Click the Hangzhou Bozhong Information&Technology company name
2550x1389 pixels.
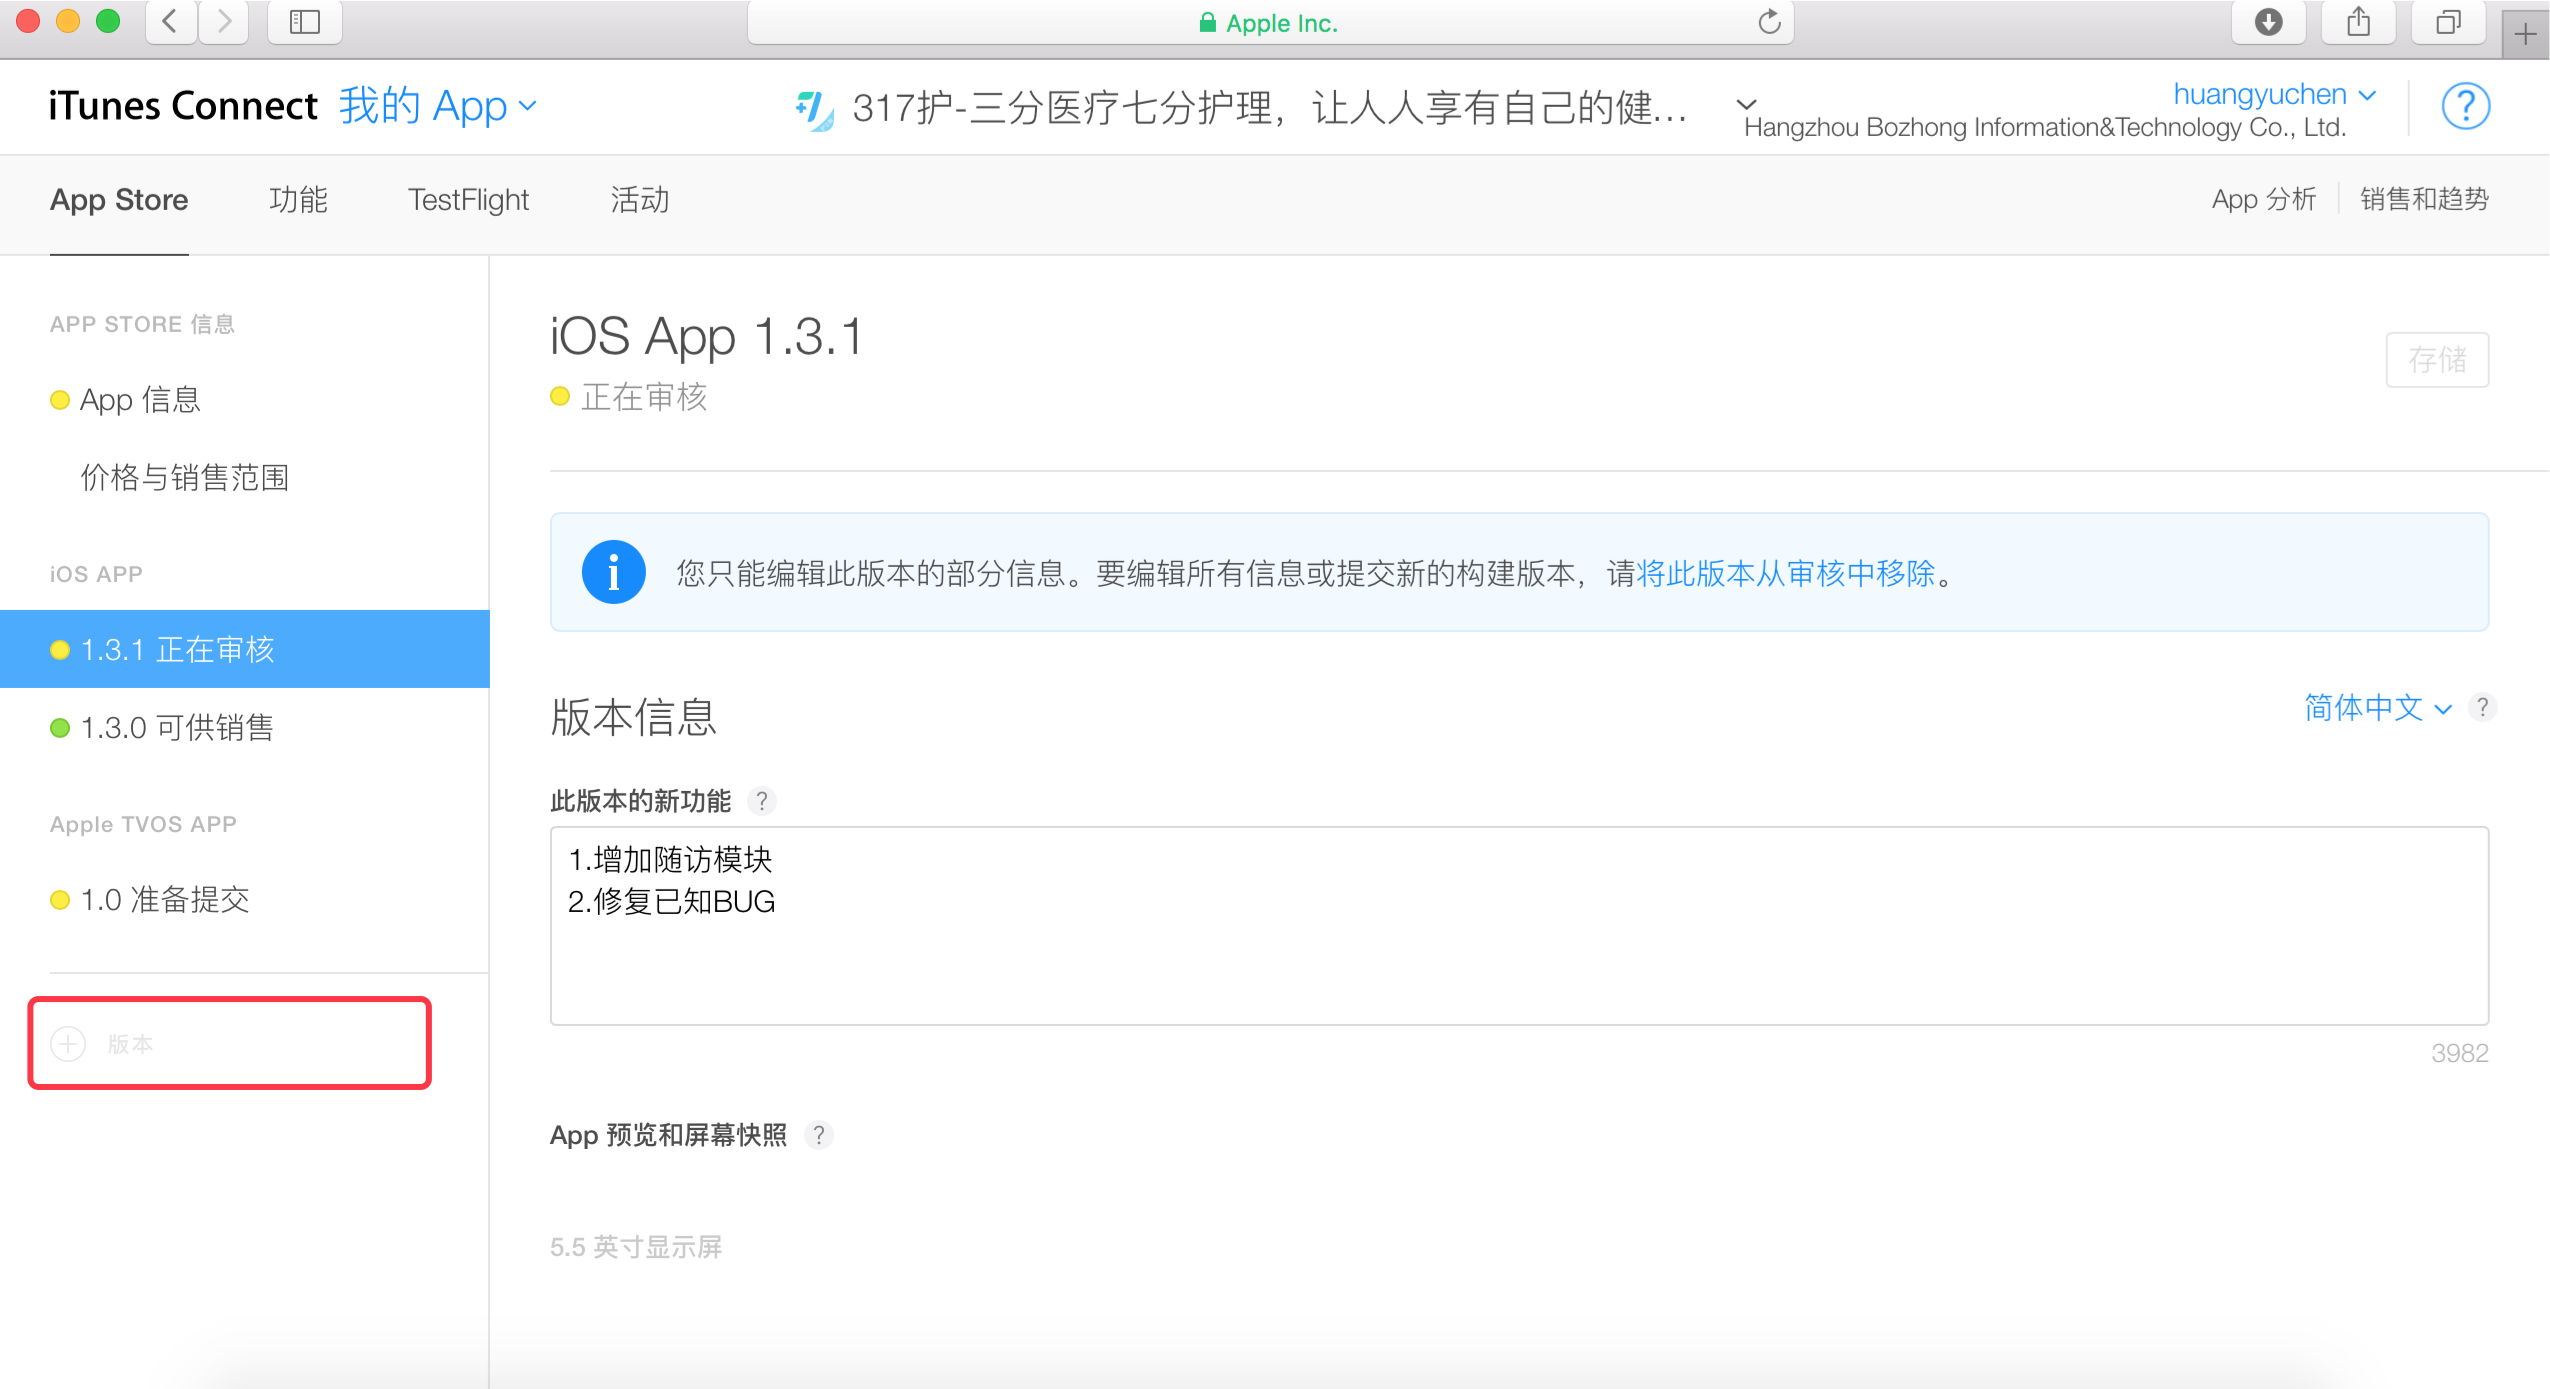click(x=2045, y=127)
